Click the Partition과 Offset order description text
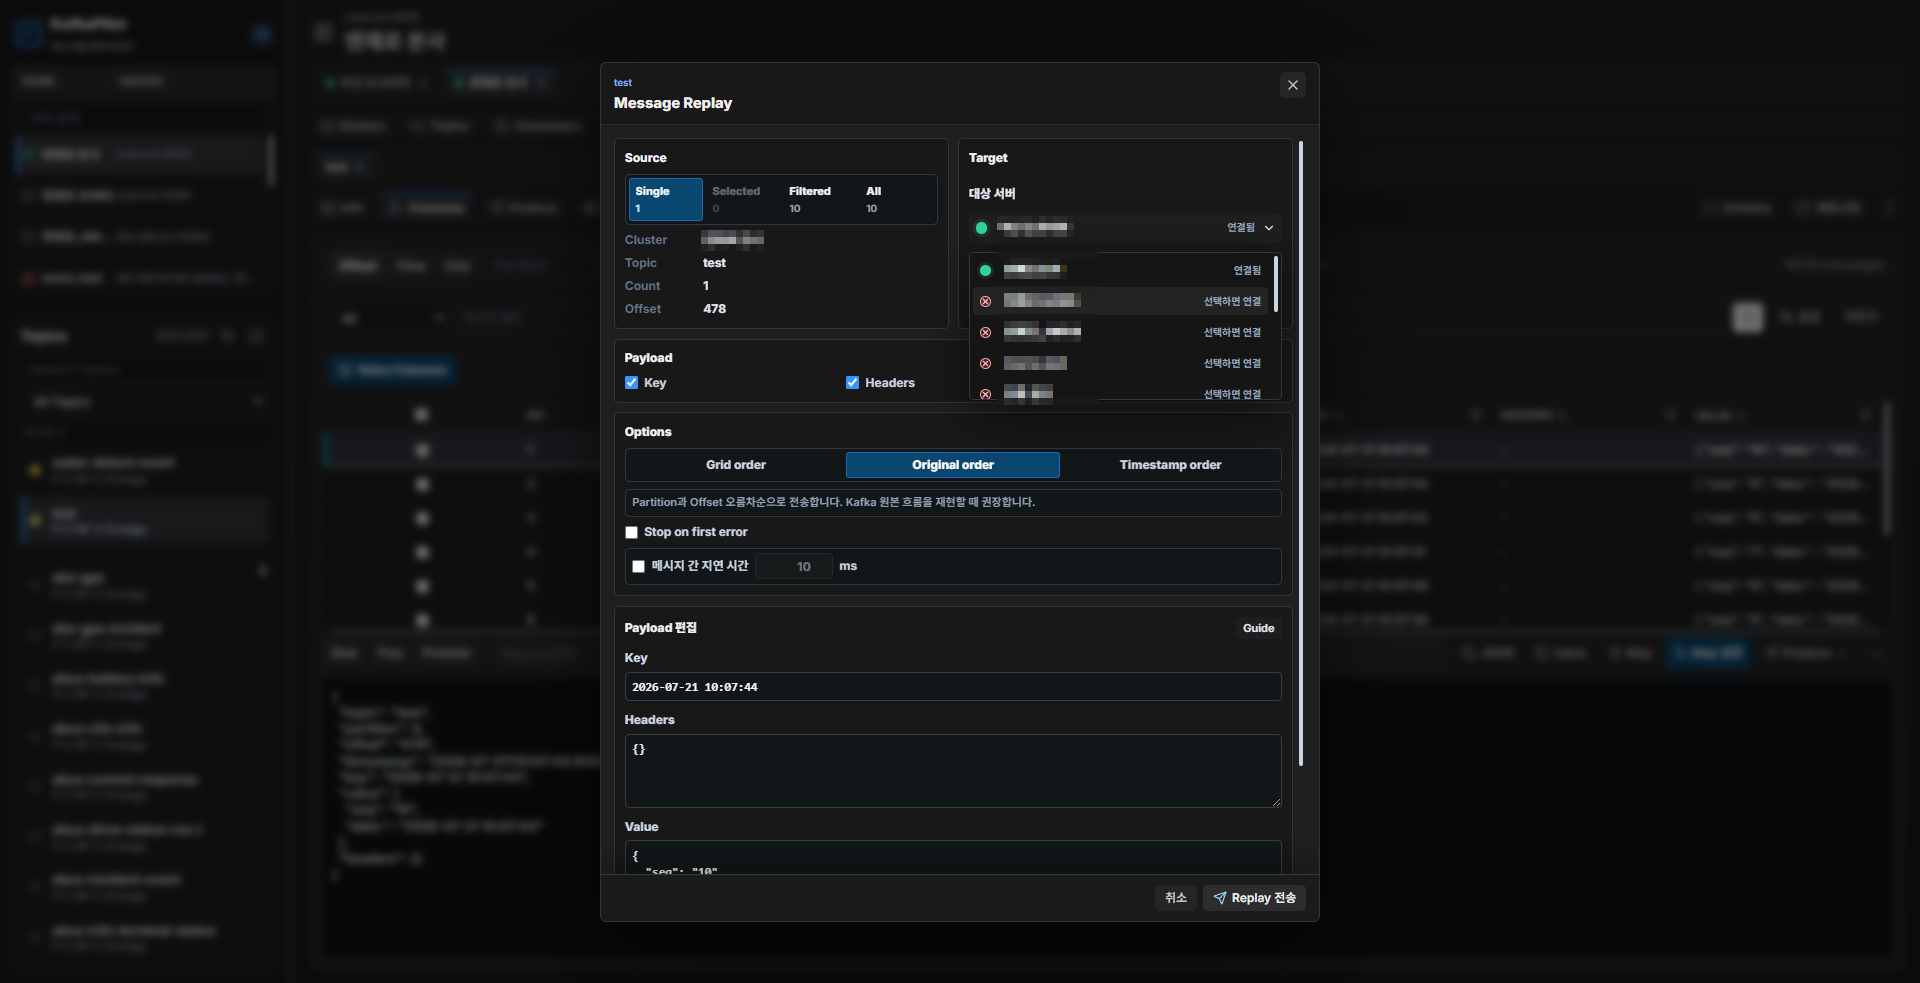This screenshot has height=983, width=1920. [833, 502]
